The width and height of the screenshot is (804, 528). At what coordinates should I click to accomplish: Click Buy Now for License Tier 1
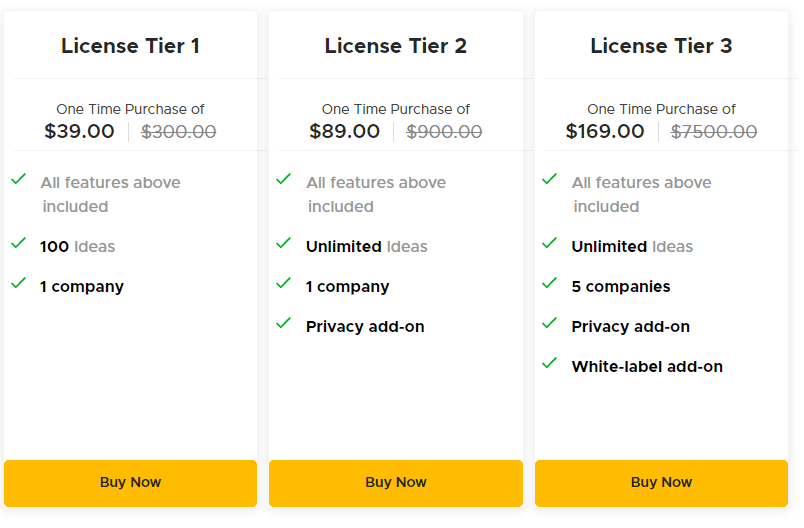(x=130, y=483)
